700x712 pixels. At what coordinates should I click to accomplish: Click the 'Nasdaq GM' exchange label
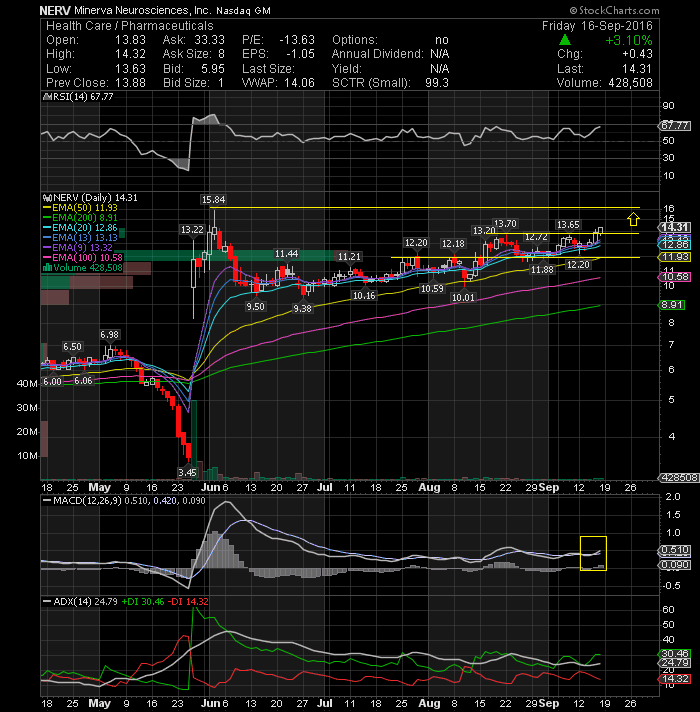click(243, 10)
